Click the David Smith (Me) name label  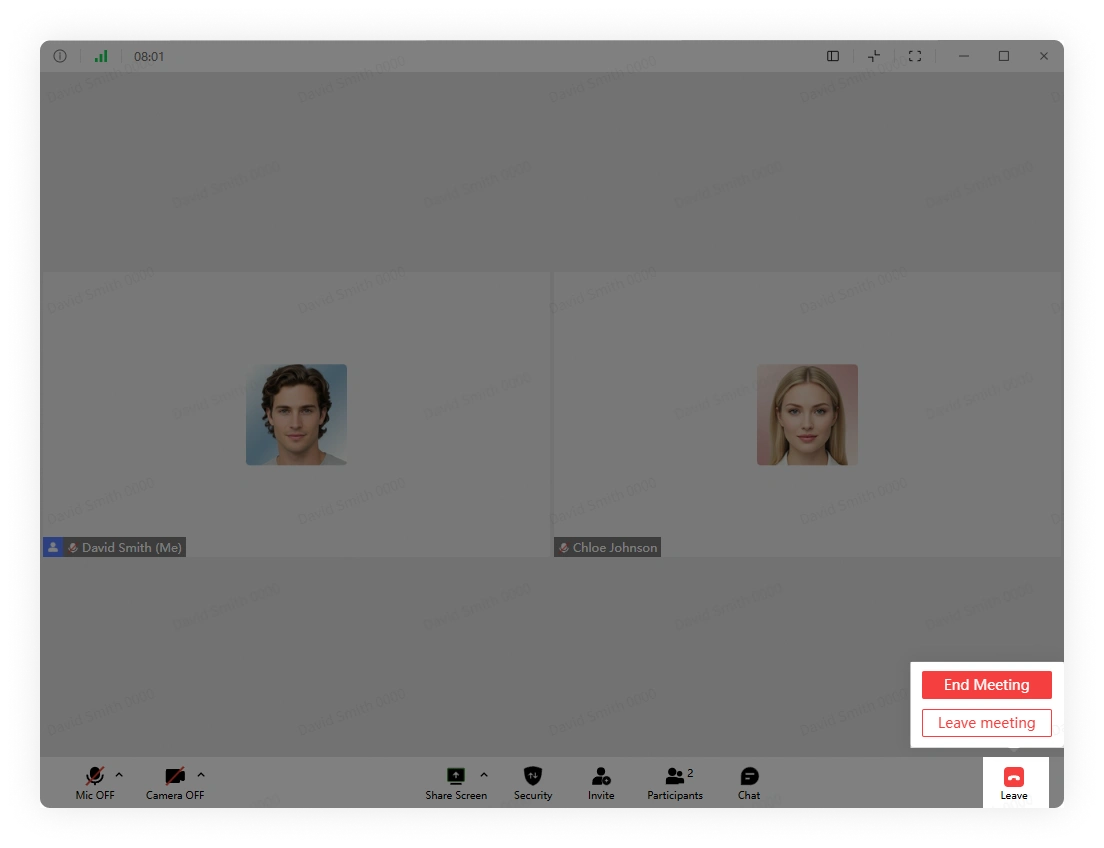(x=132, y=547)
